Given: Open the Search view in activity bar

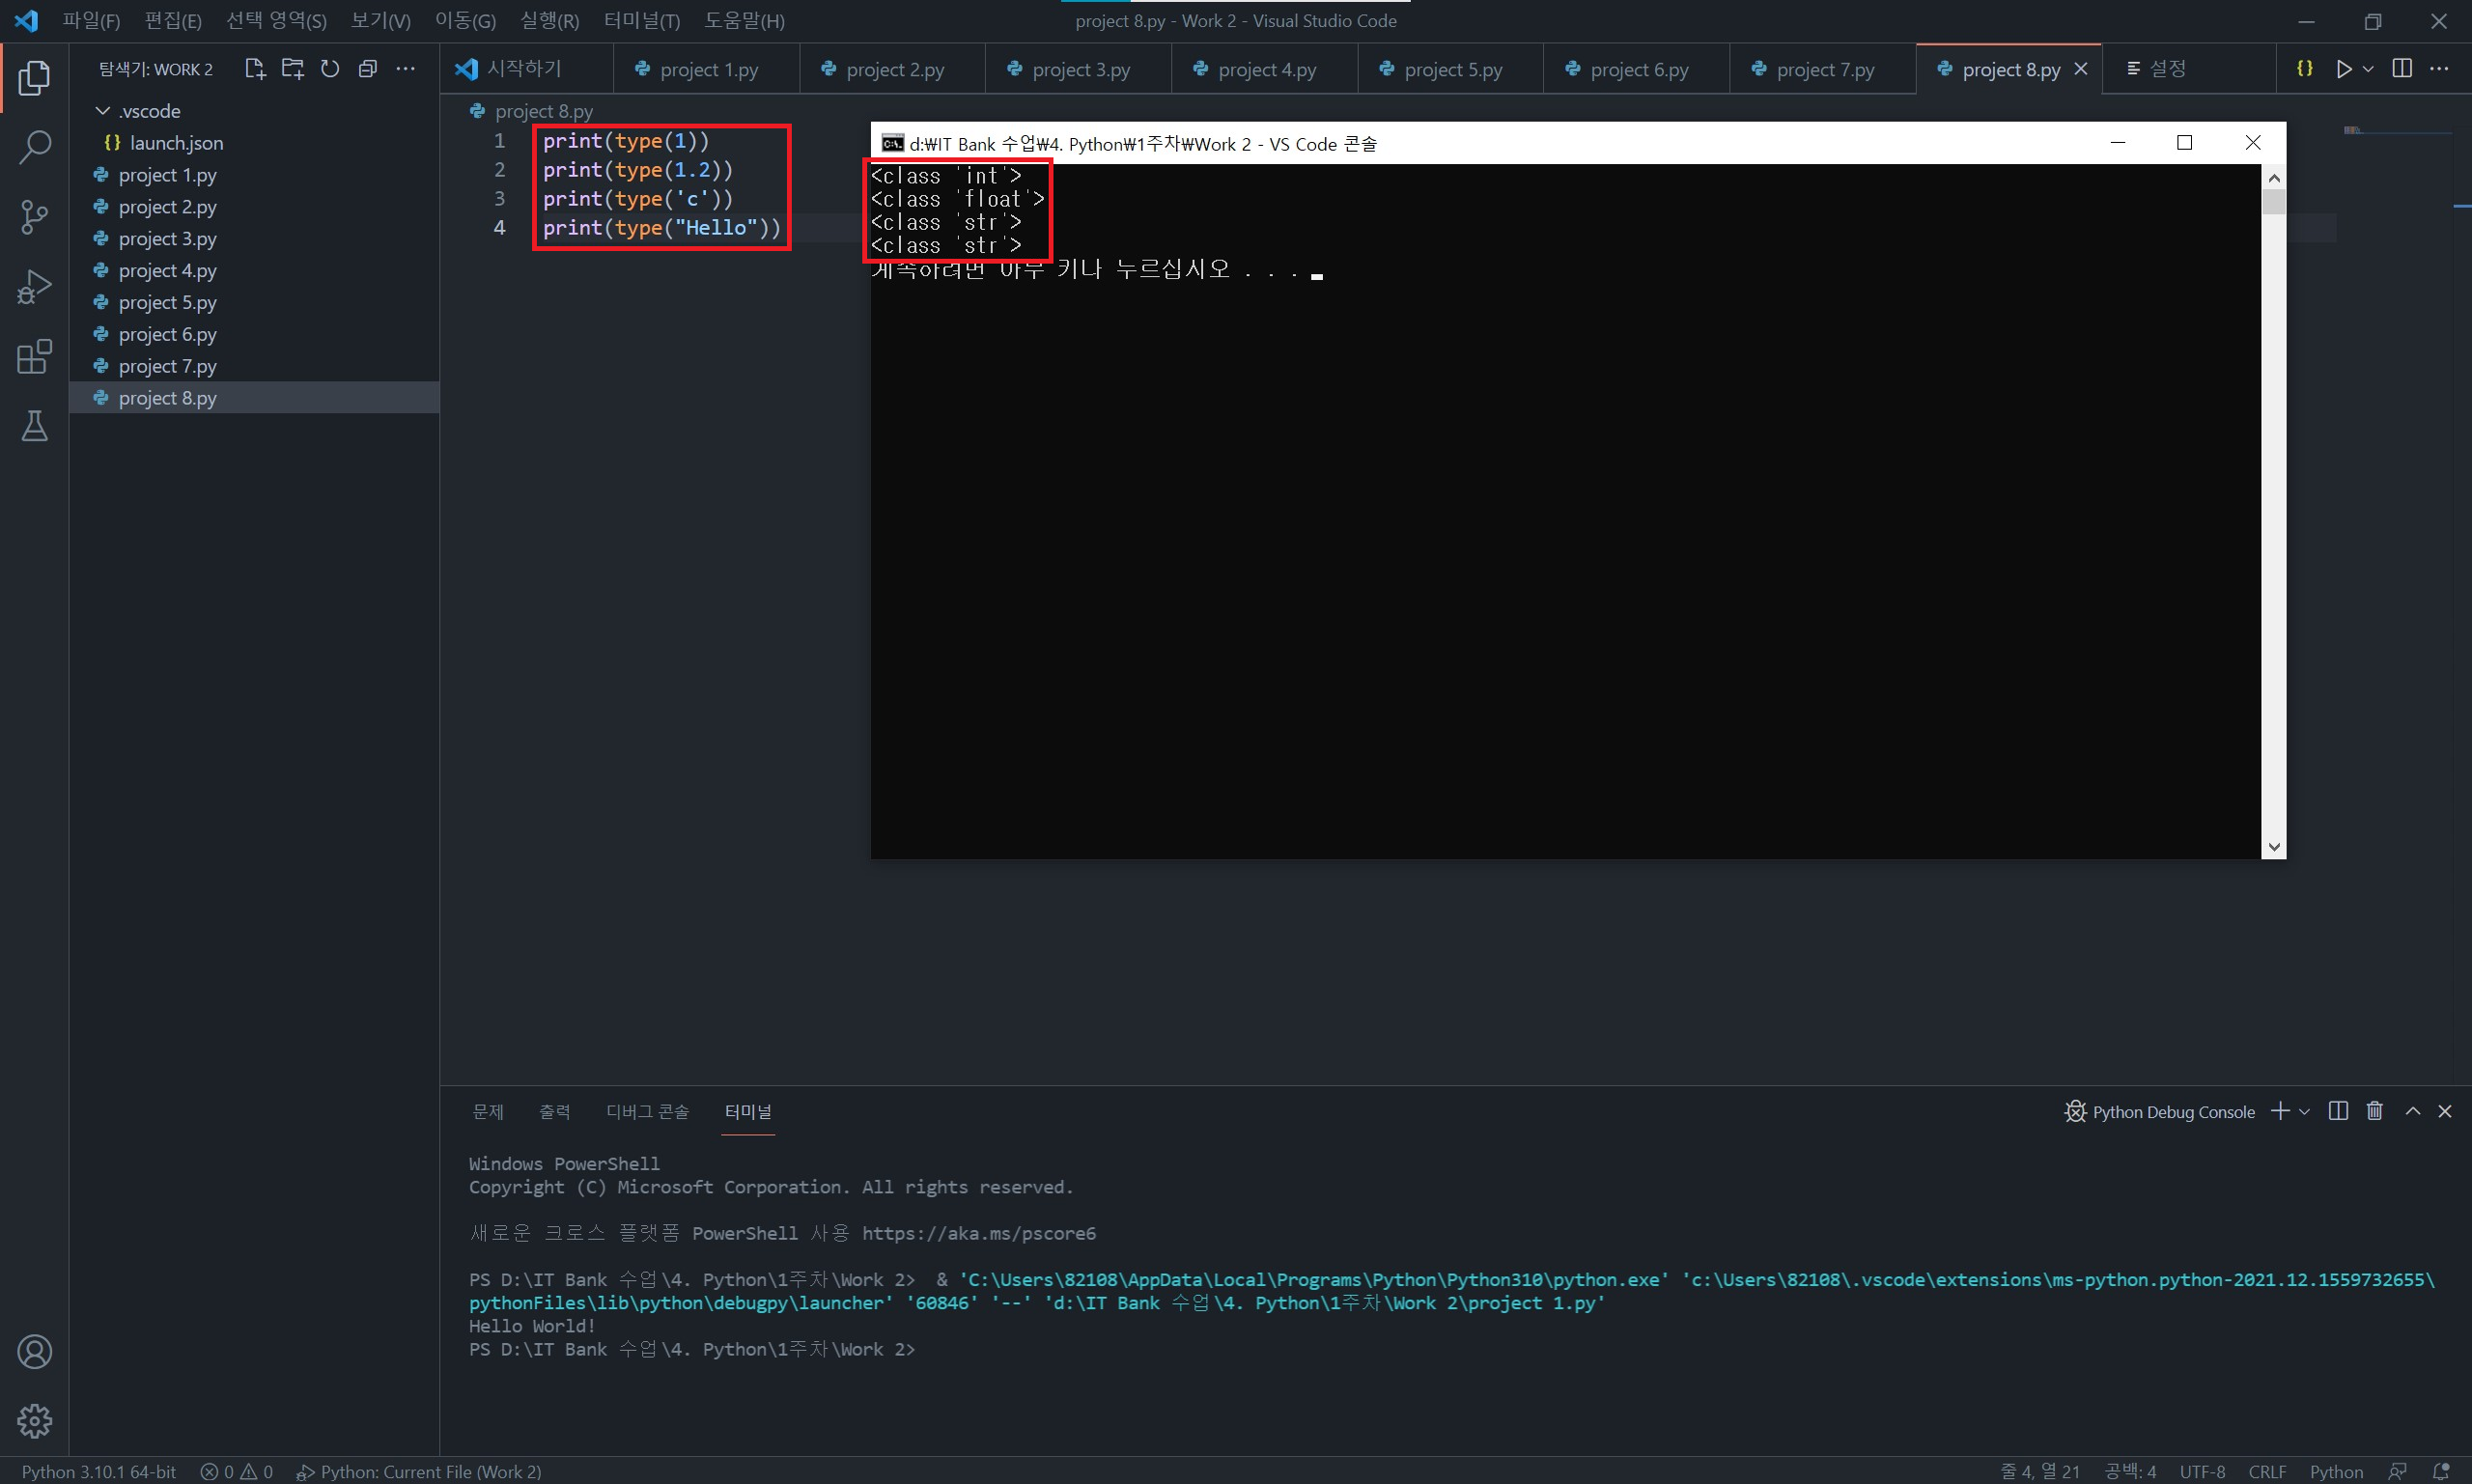Looking at the screenshot, I should [x=34, y=147].
